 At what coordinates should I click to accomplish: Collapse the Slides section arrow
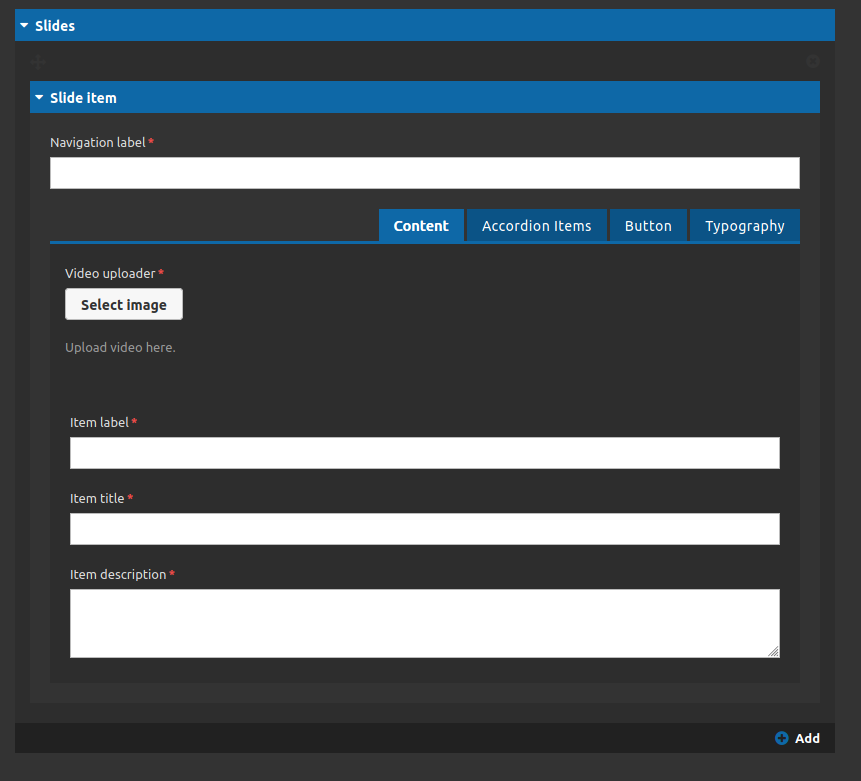24,25
